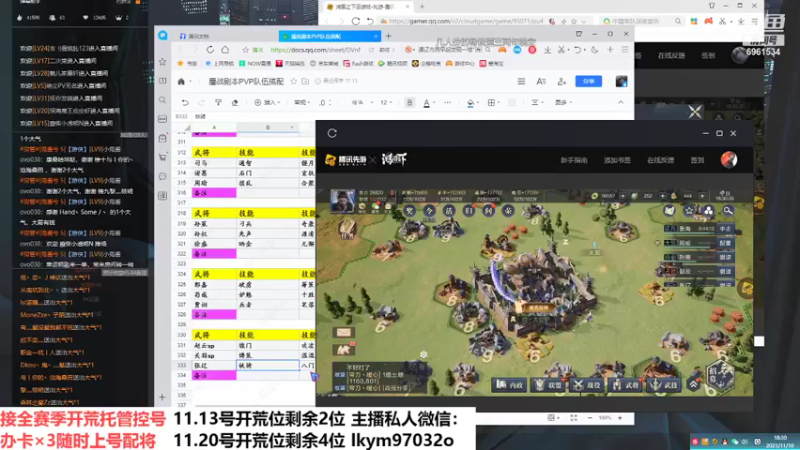This screenshot has width=800, height=450.
Task: Open the 游戏中心 bookmark
Action: (460, 64)
